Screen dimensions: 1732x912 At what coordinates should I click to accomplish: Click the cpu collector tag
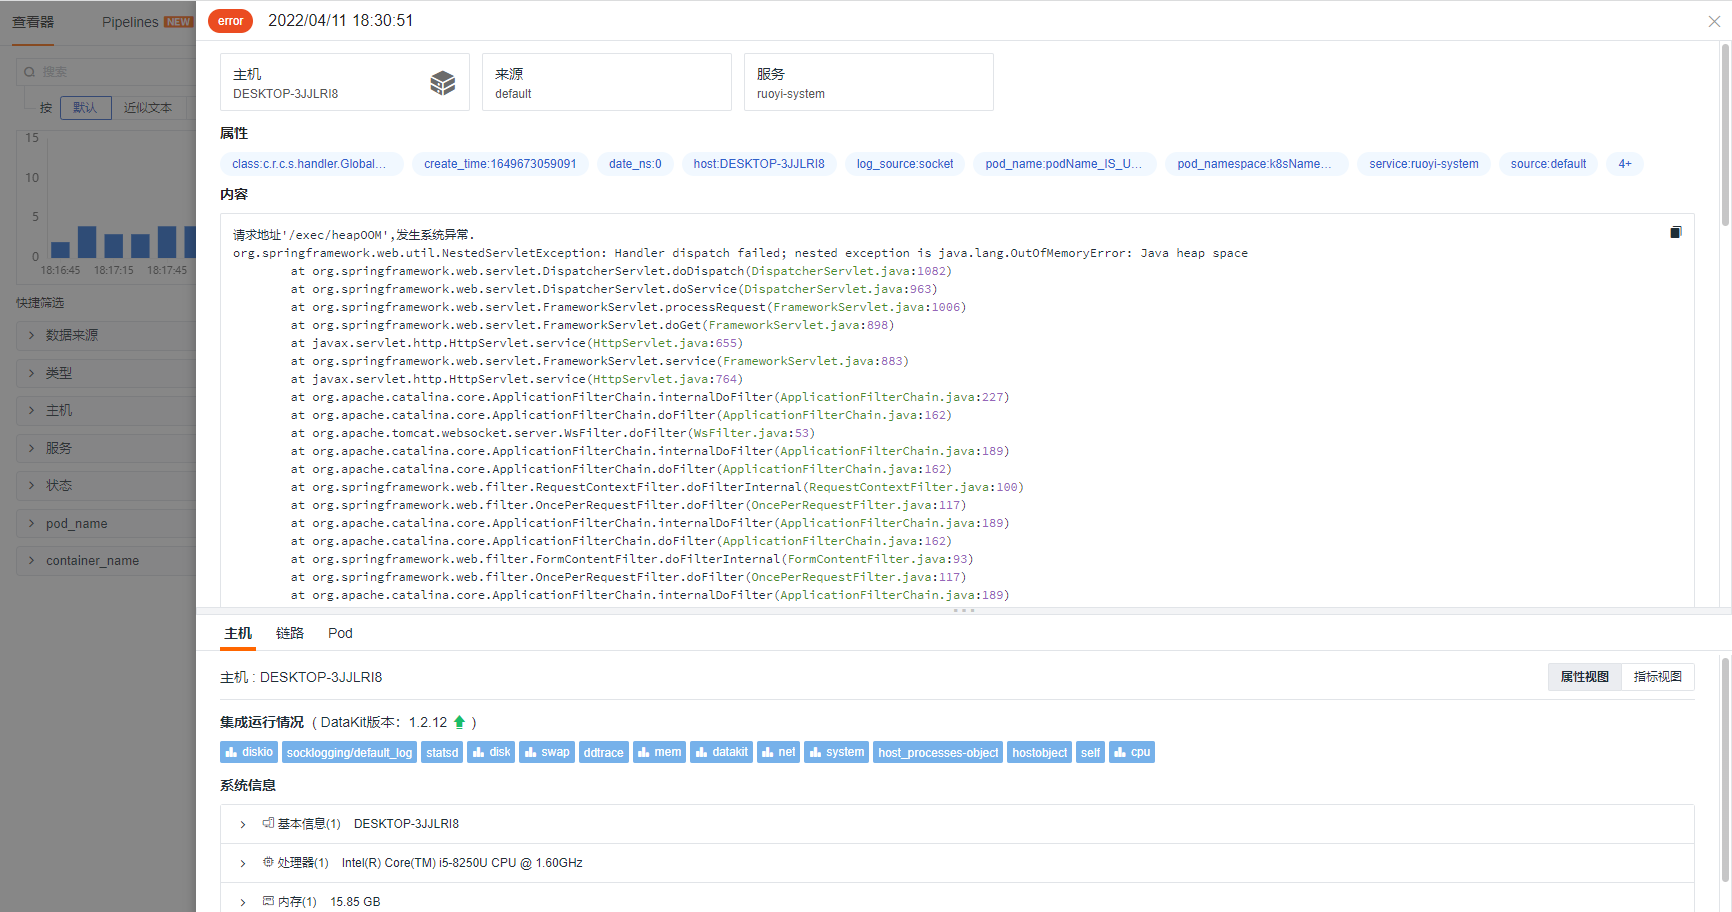(x=1132, y=752)
